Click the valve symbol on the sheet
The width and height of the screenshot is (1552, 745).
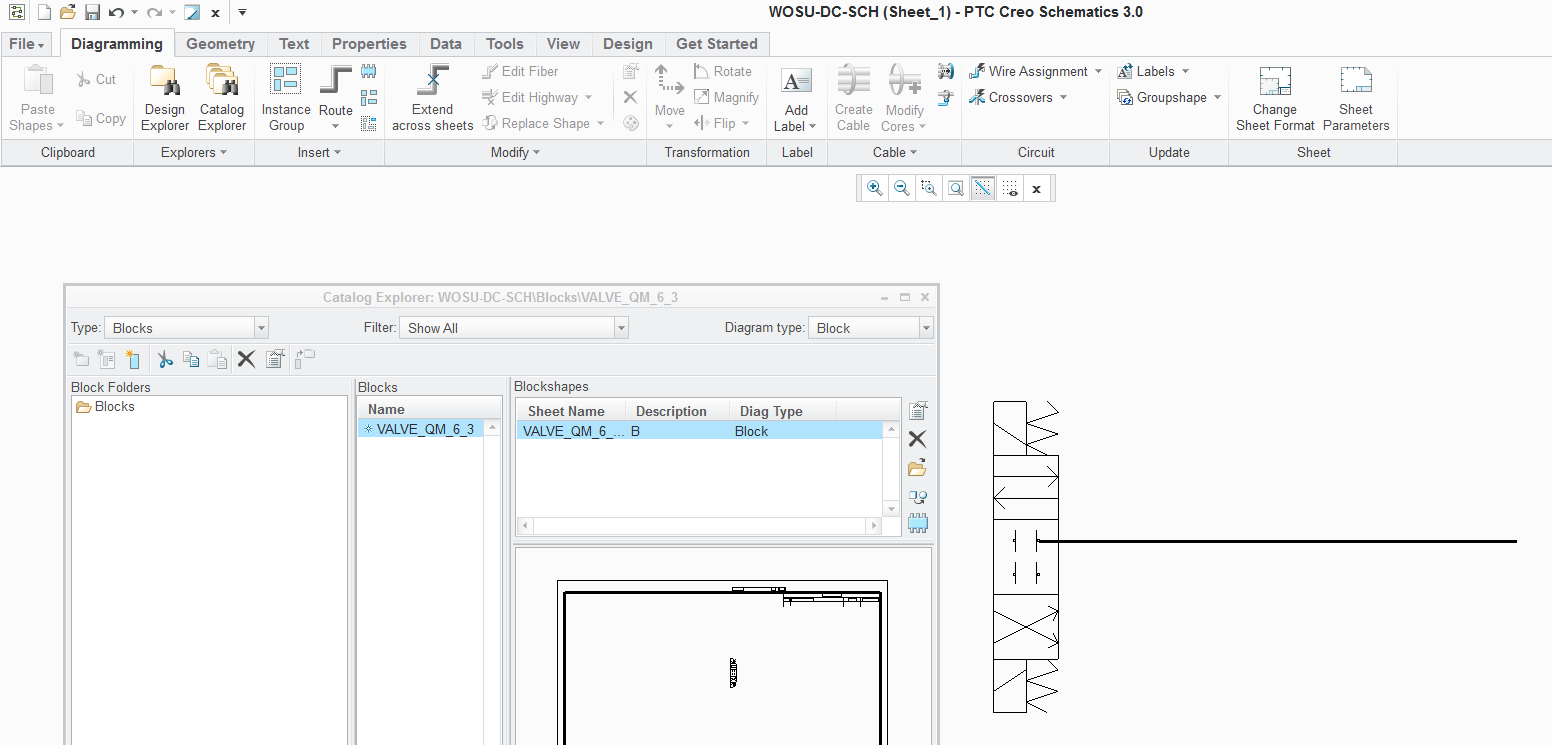(x=1026, y=556)
